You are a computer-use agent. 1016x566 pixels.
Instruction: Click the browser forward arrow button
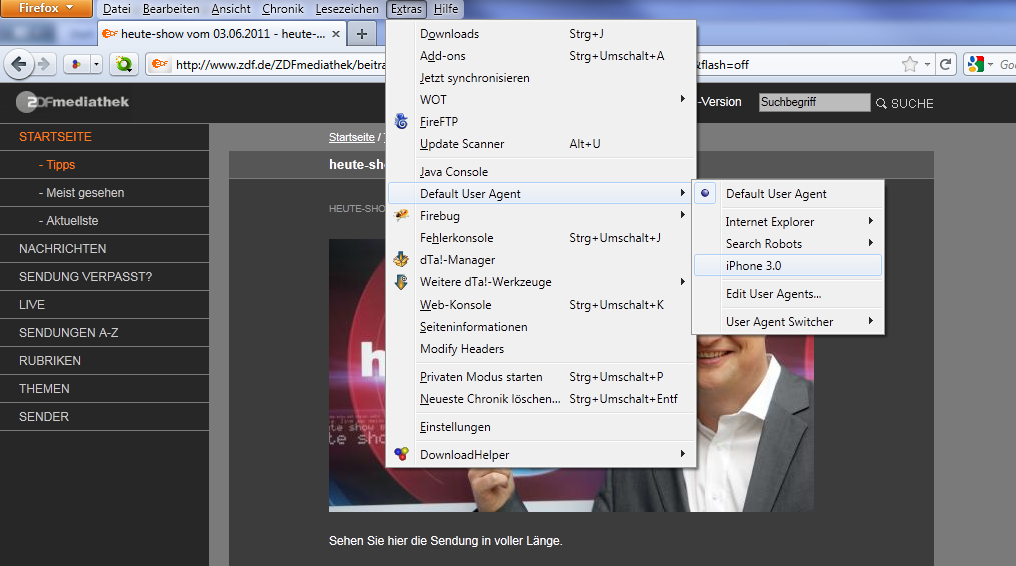pos(44,64)
